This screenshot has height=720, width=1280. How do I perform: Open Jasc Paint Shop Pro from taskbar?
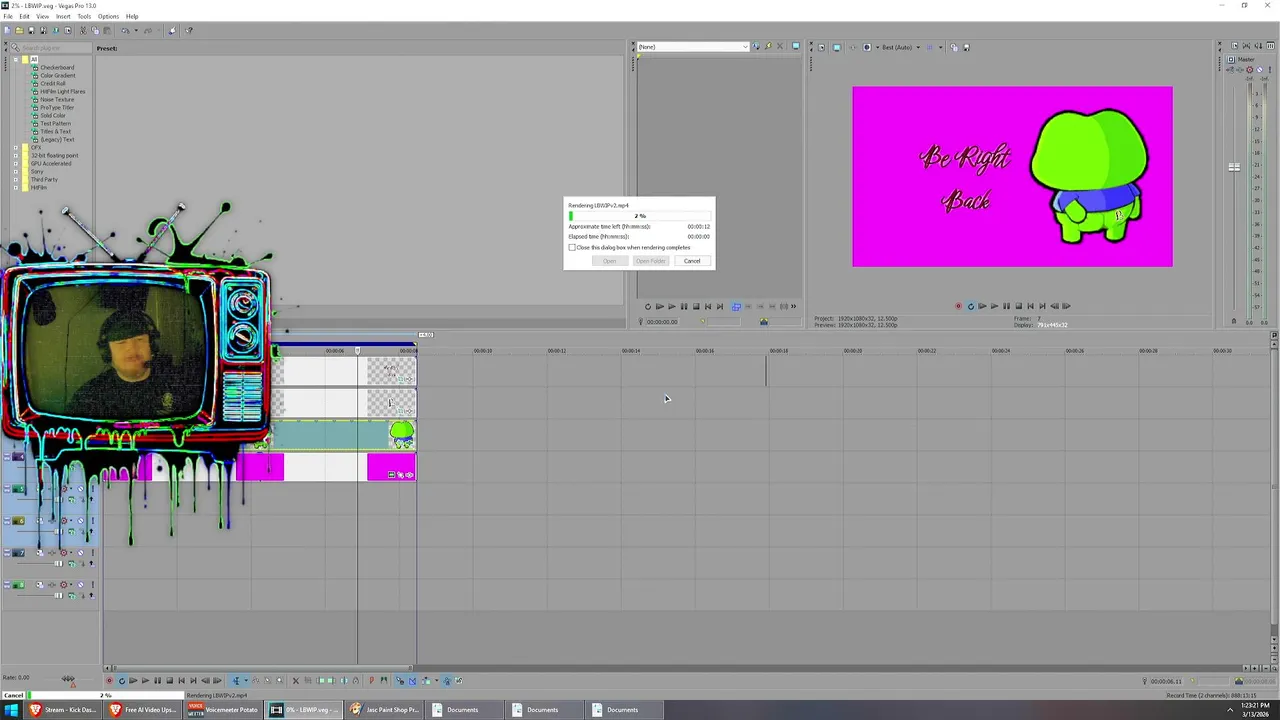point(383,709)
